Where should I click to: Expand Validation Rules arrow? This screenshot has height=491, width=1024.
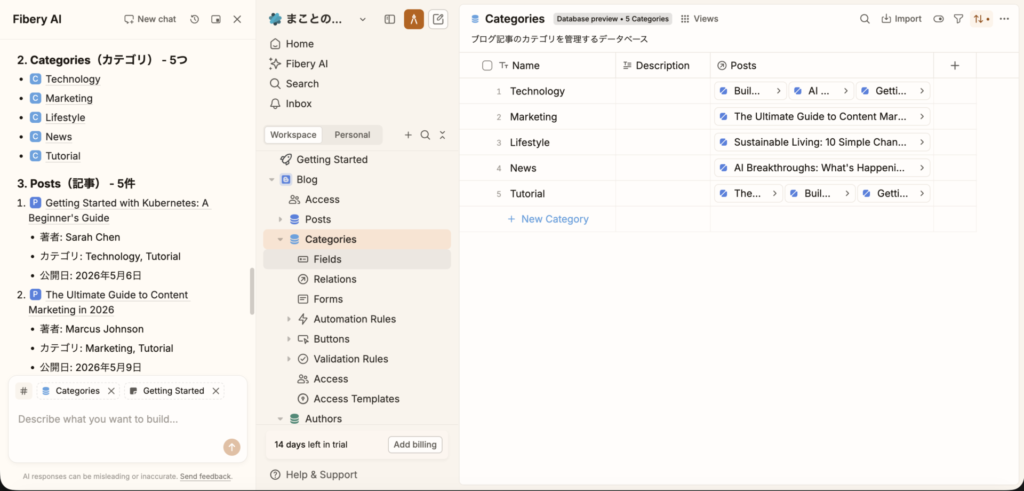coord(289,359)
